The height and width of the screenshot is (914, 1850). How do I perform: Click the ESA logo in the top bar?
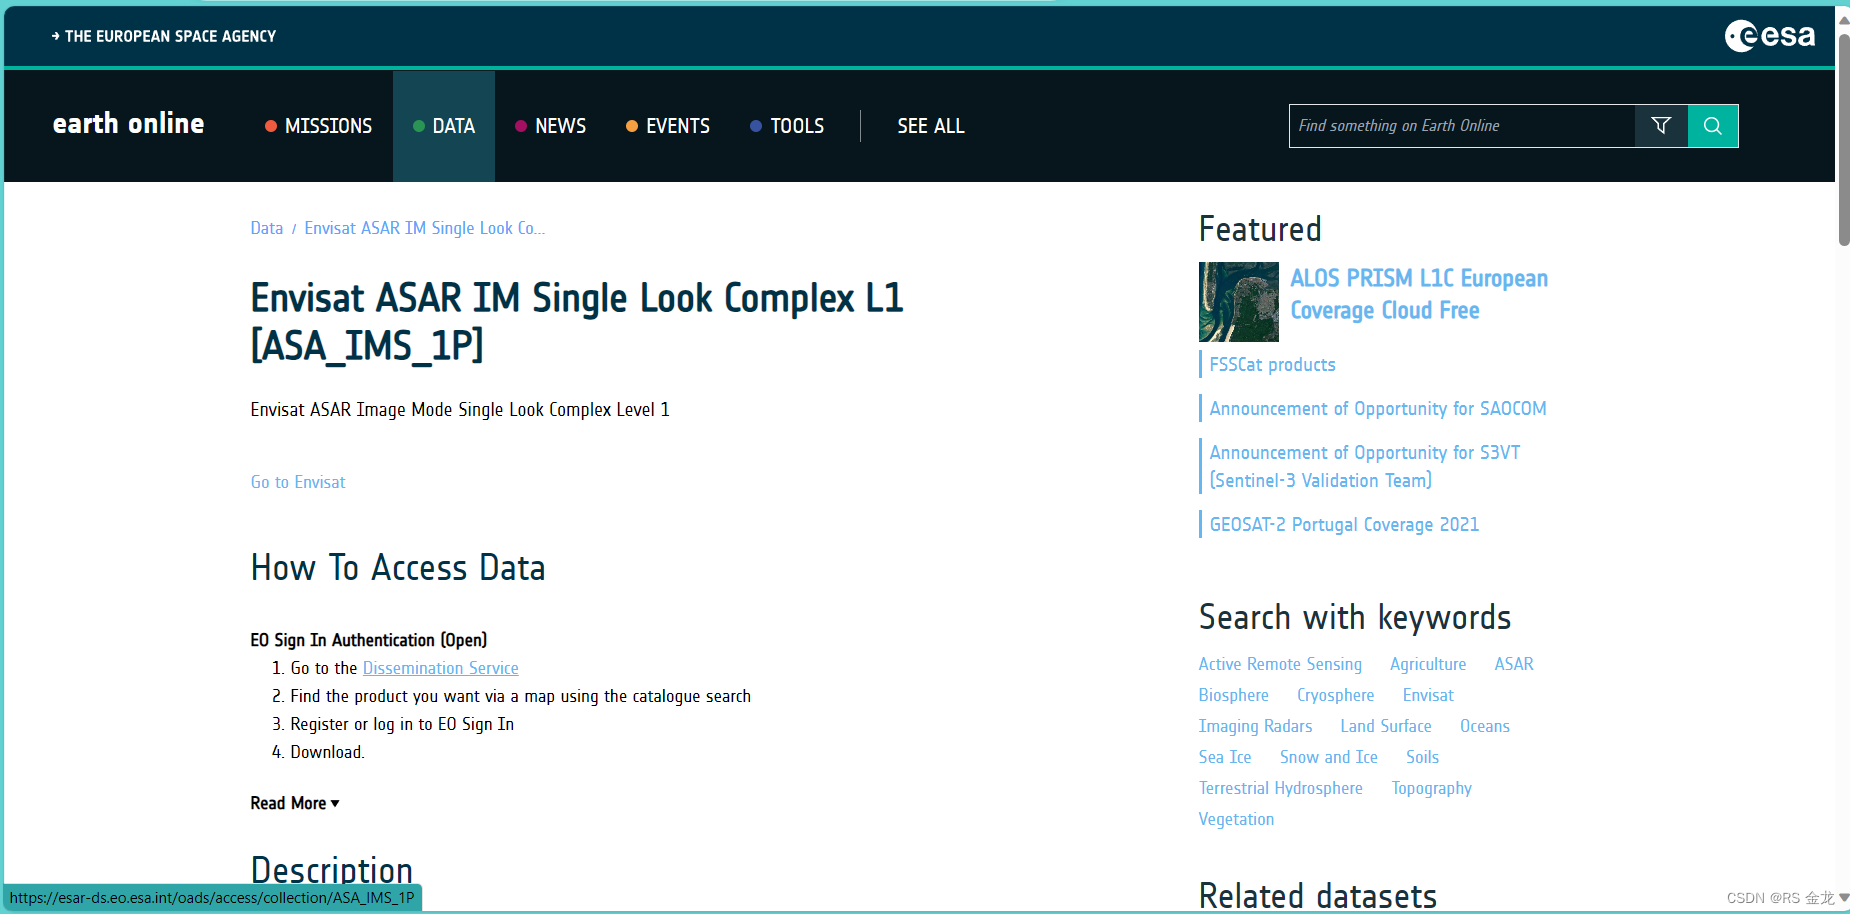tap(1769, 36)
